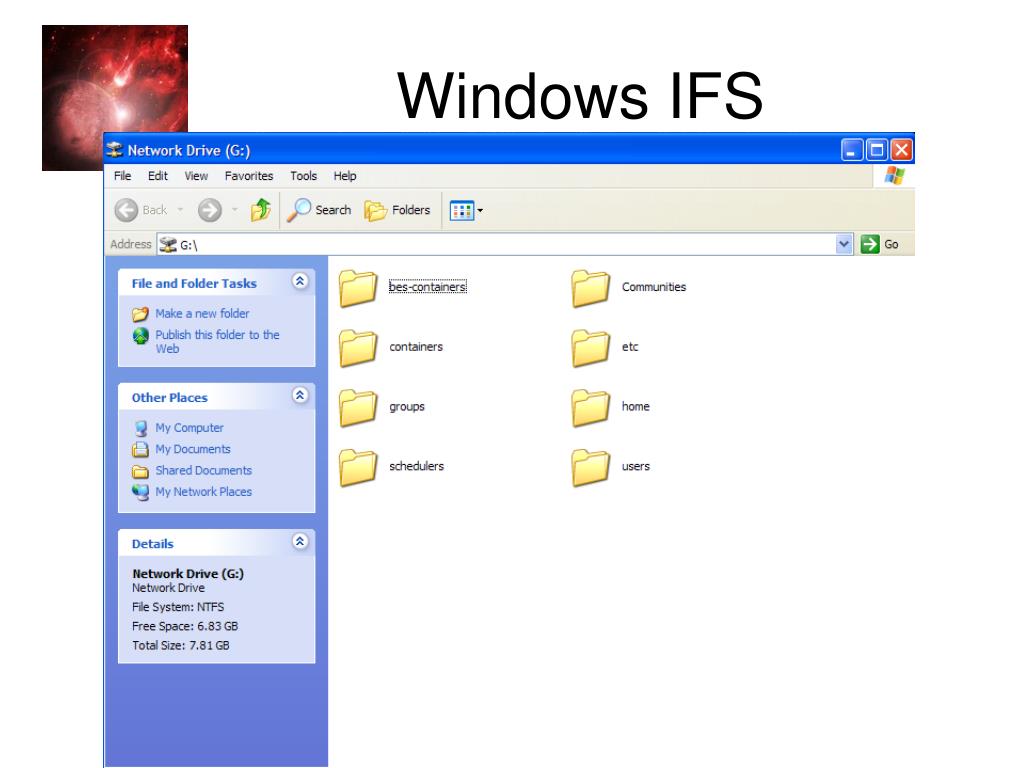Open the Tools menu
This screenshot has width=1024, height=768.
303,176
